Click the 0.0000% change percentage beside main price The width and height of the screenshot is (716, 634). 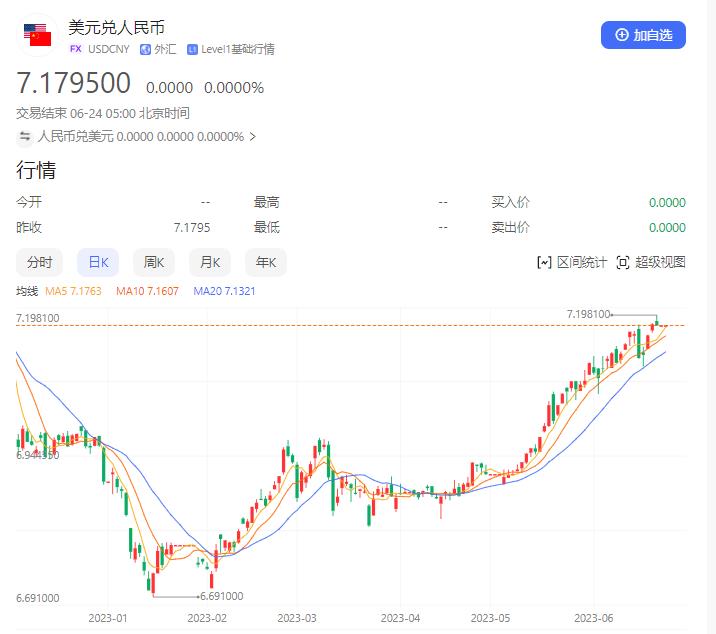click(234, 87)
